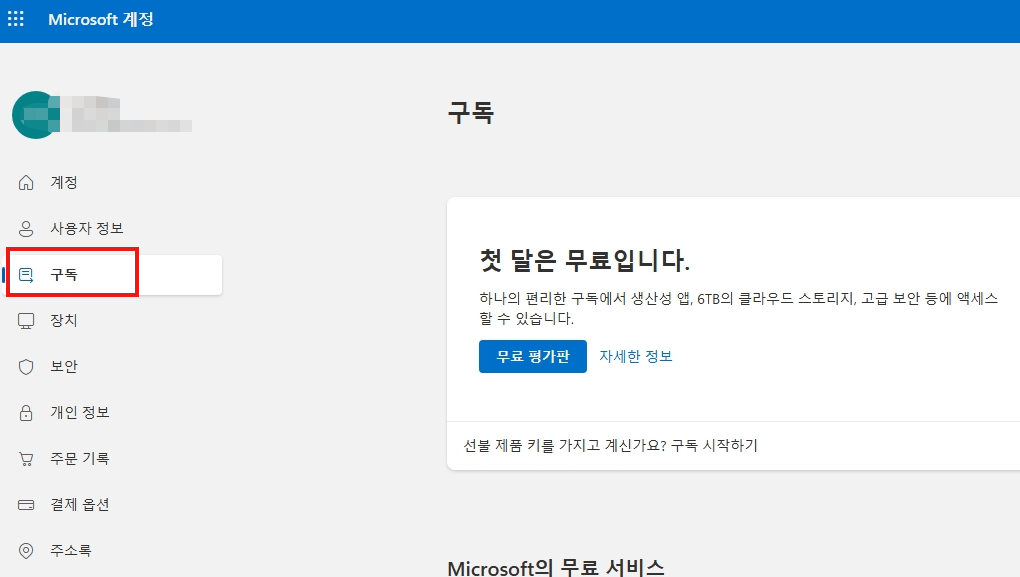Click the profile avatar picture
Viewport: 1020px width, 577px height.
pos(36,115)
